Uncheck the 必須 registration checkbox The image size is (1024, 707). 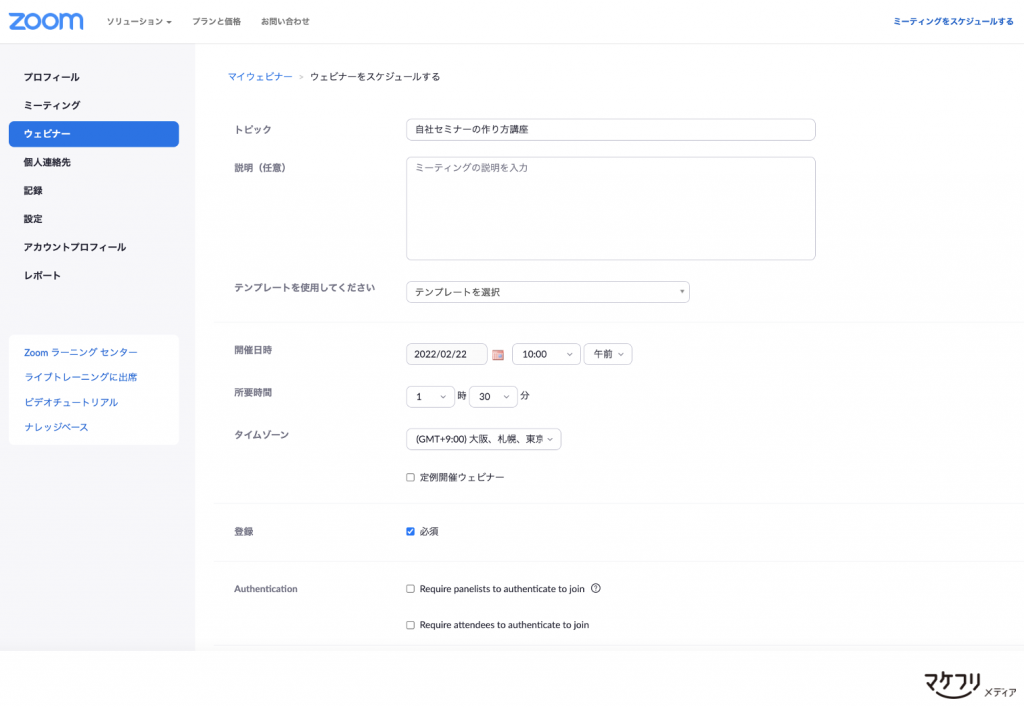tap(410, 532)
